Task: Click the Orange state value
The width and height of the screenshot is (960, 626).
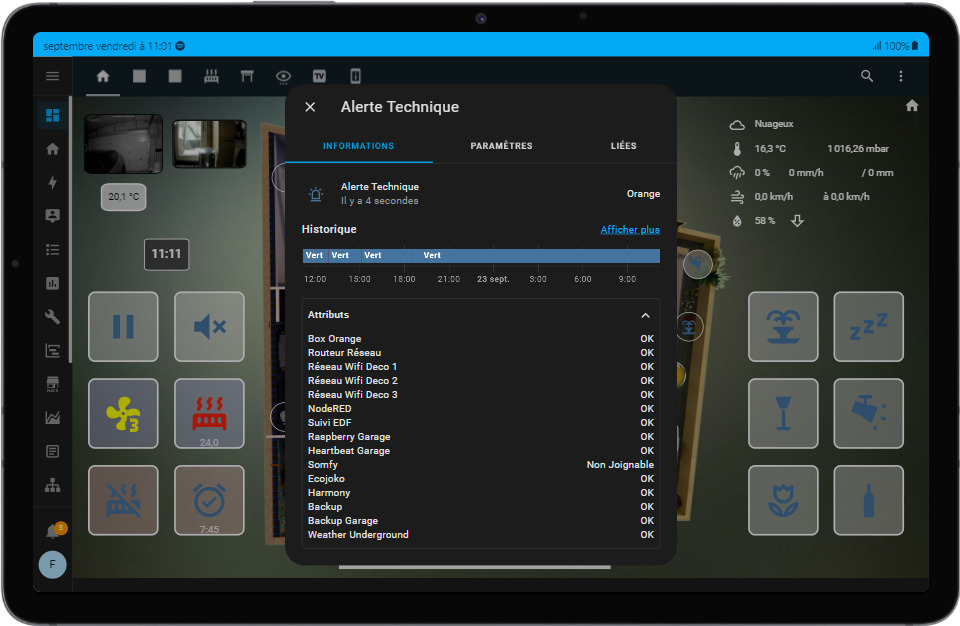Action: pos(643,194)
